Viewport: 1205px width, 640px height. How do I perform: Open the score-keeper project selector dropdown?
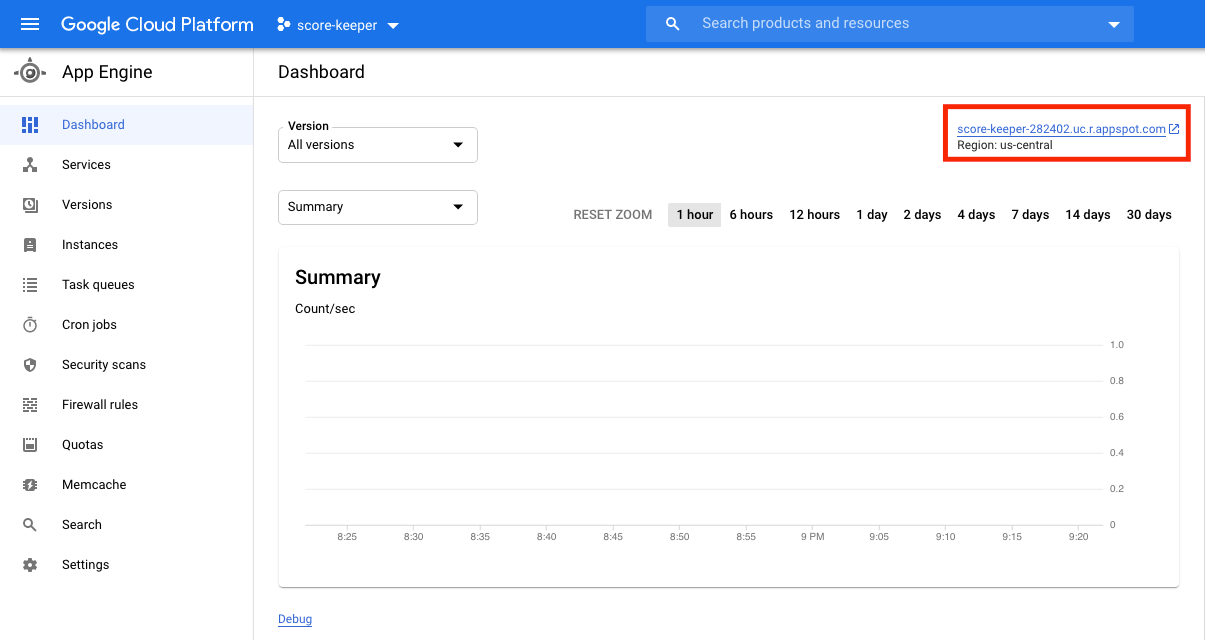pos(339,25)
